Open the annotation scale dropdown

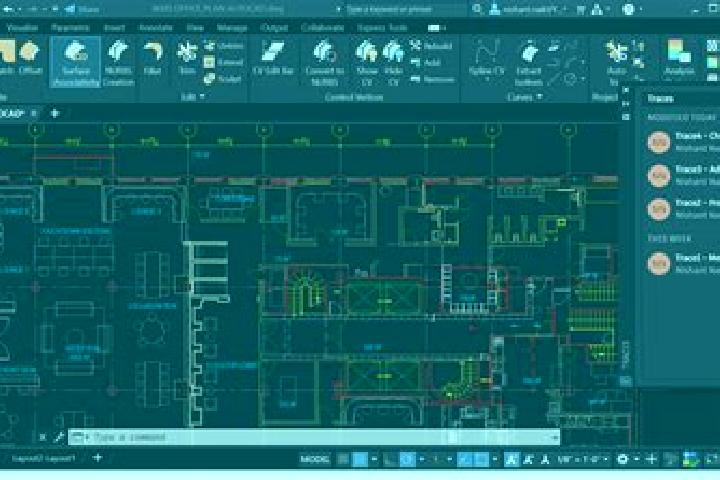(583, 459)
